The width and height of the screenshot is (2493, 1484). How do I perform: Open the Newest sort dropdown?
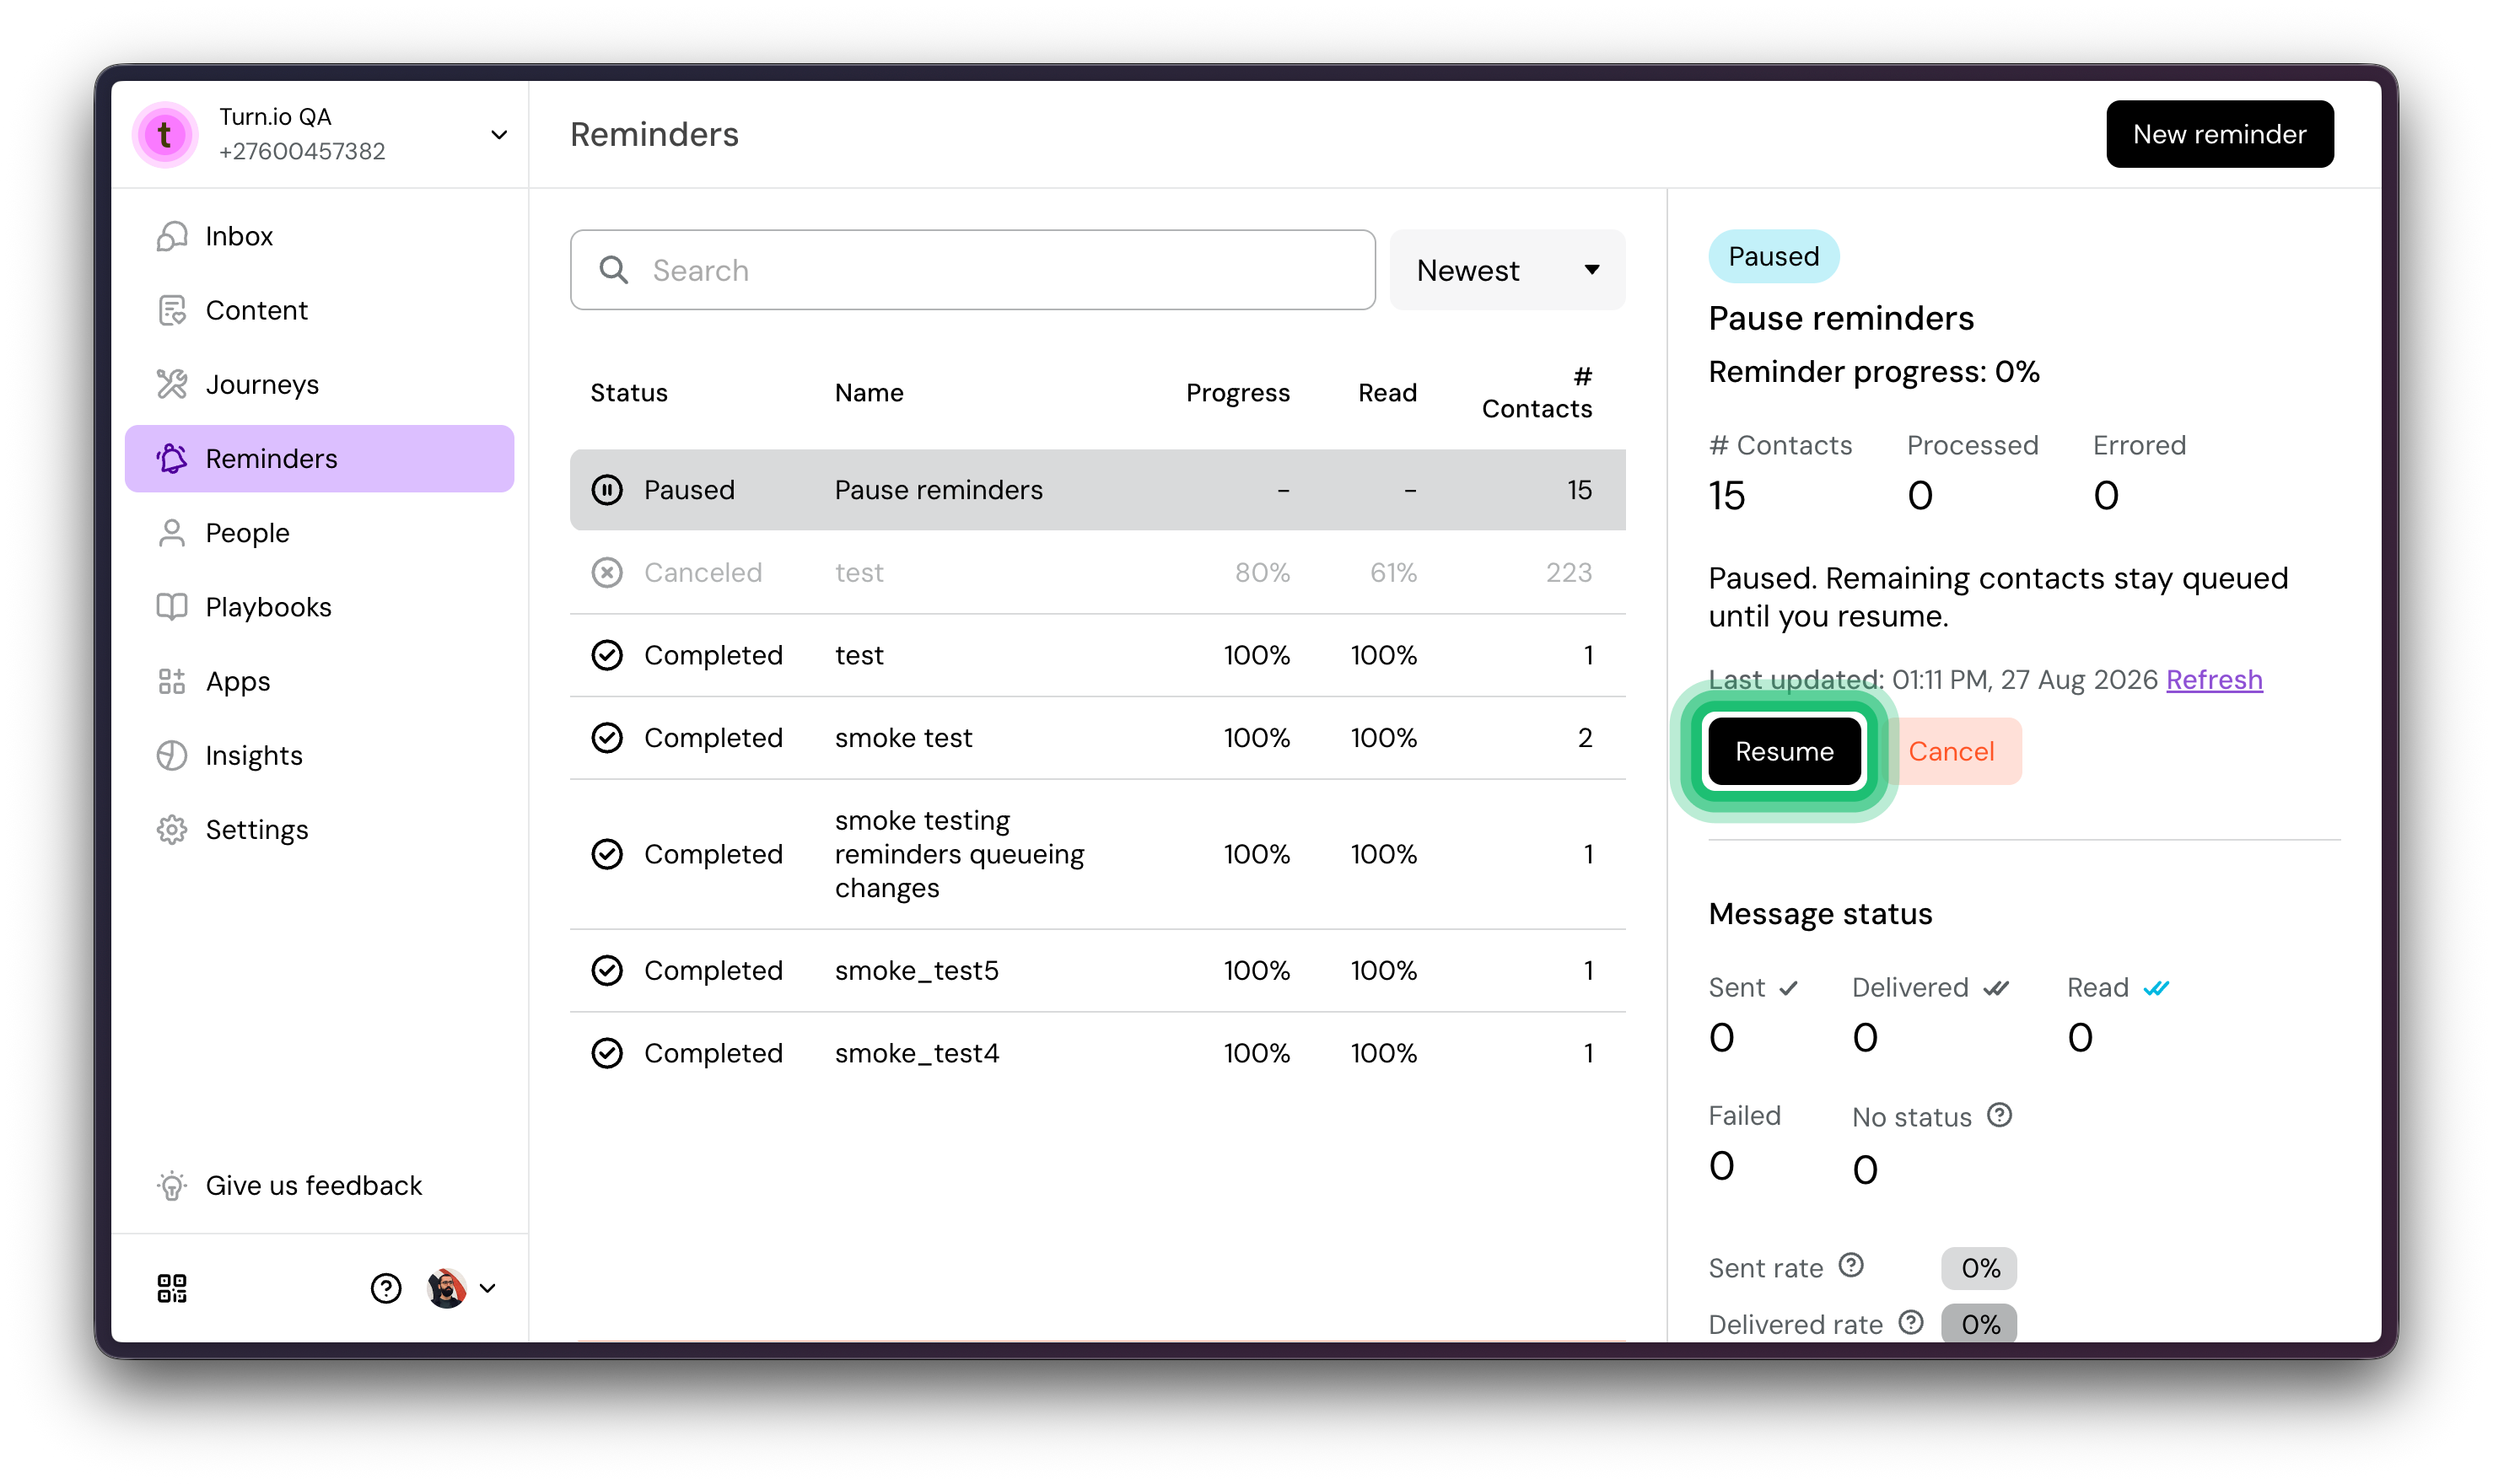1507,270
